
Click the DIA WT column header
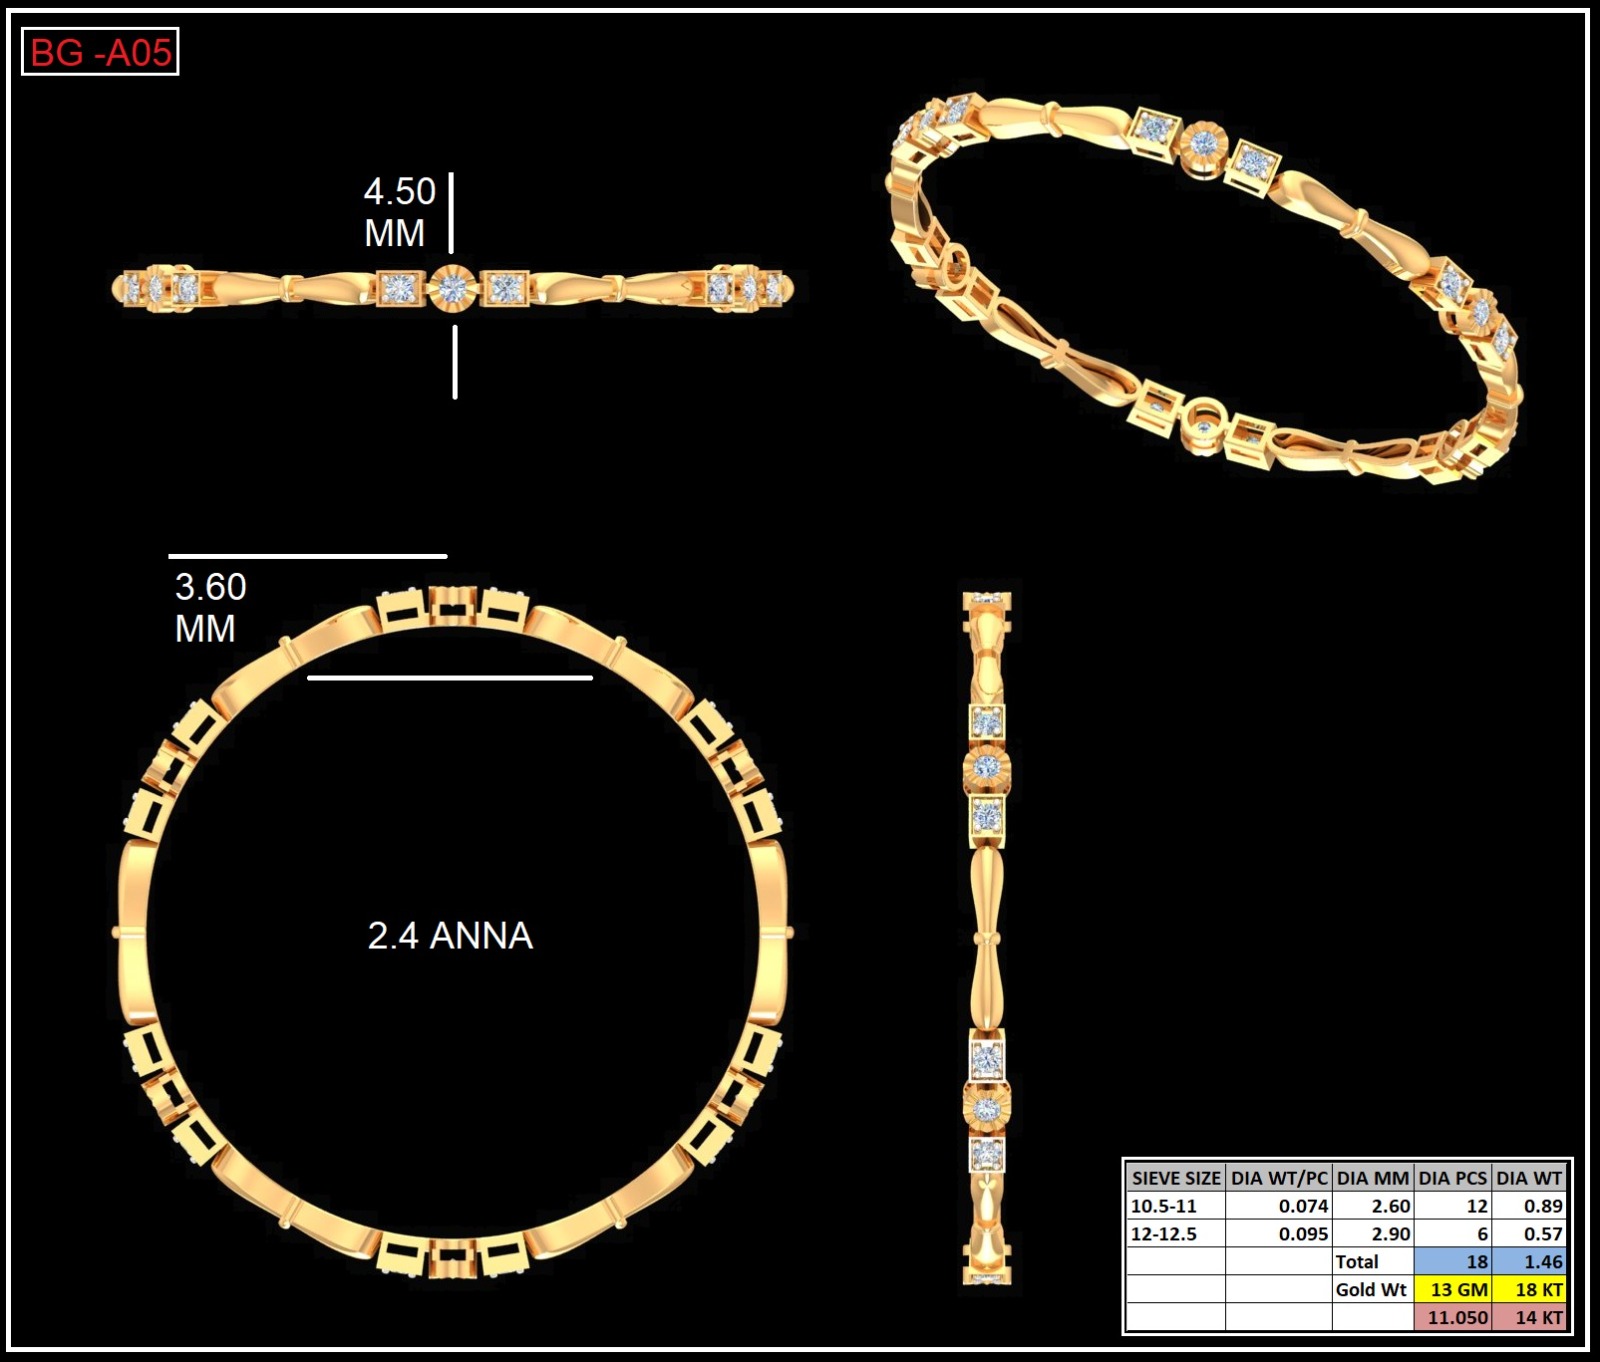1529,1178
